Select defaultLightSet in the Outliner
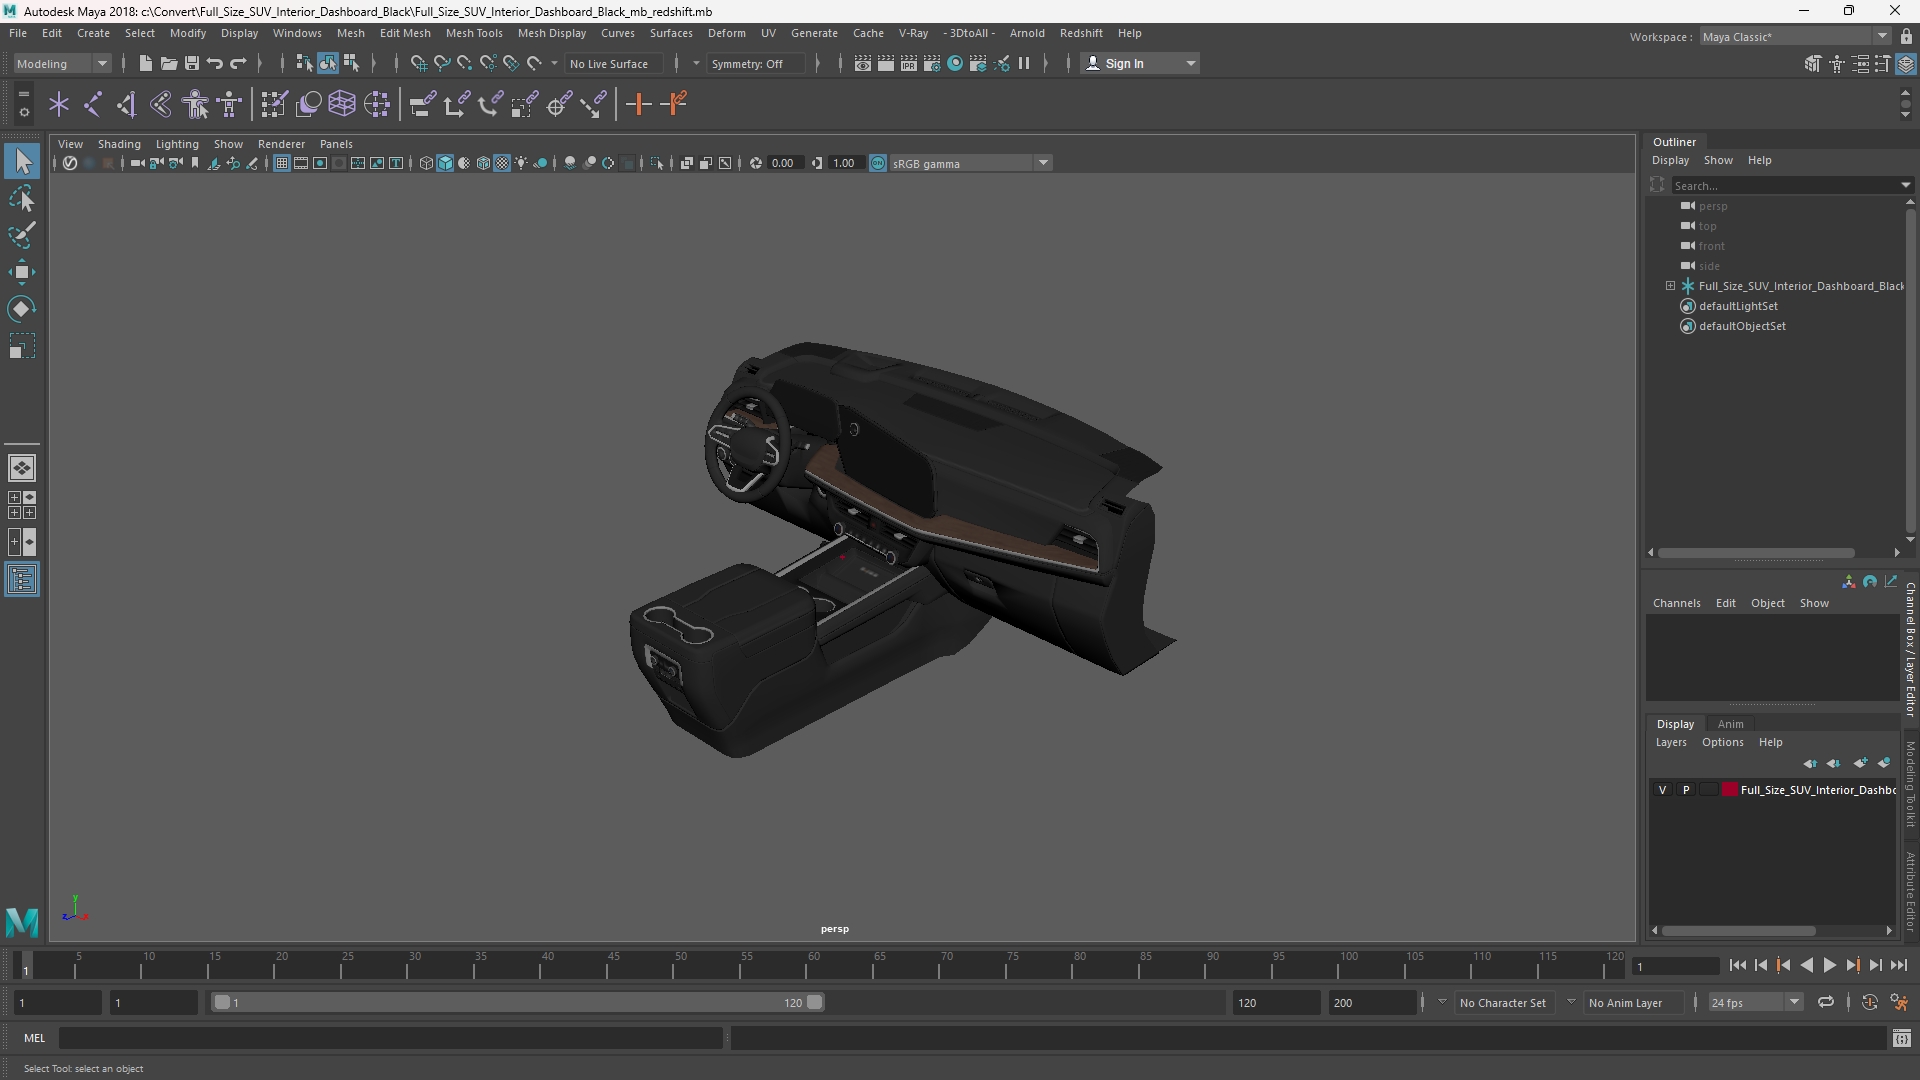The width and height of the screenshot is (1920, 1080). pyautogui.click(x=1738, y=306)
